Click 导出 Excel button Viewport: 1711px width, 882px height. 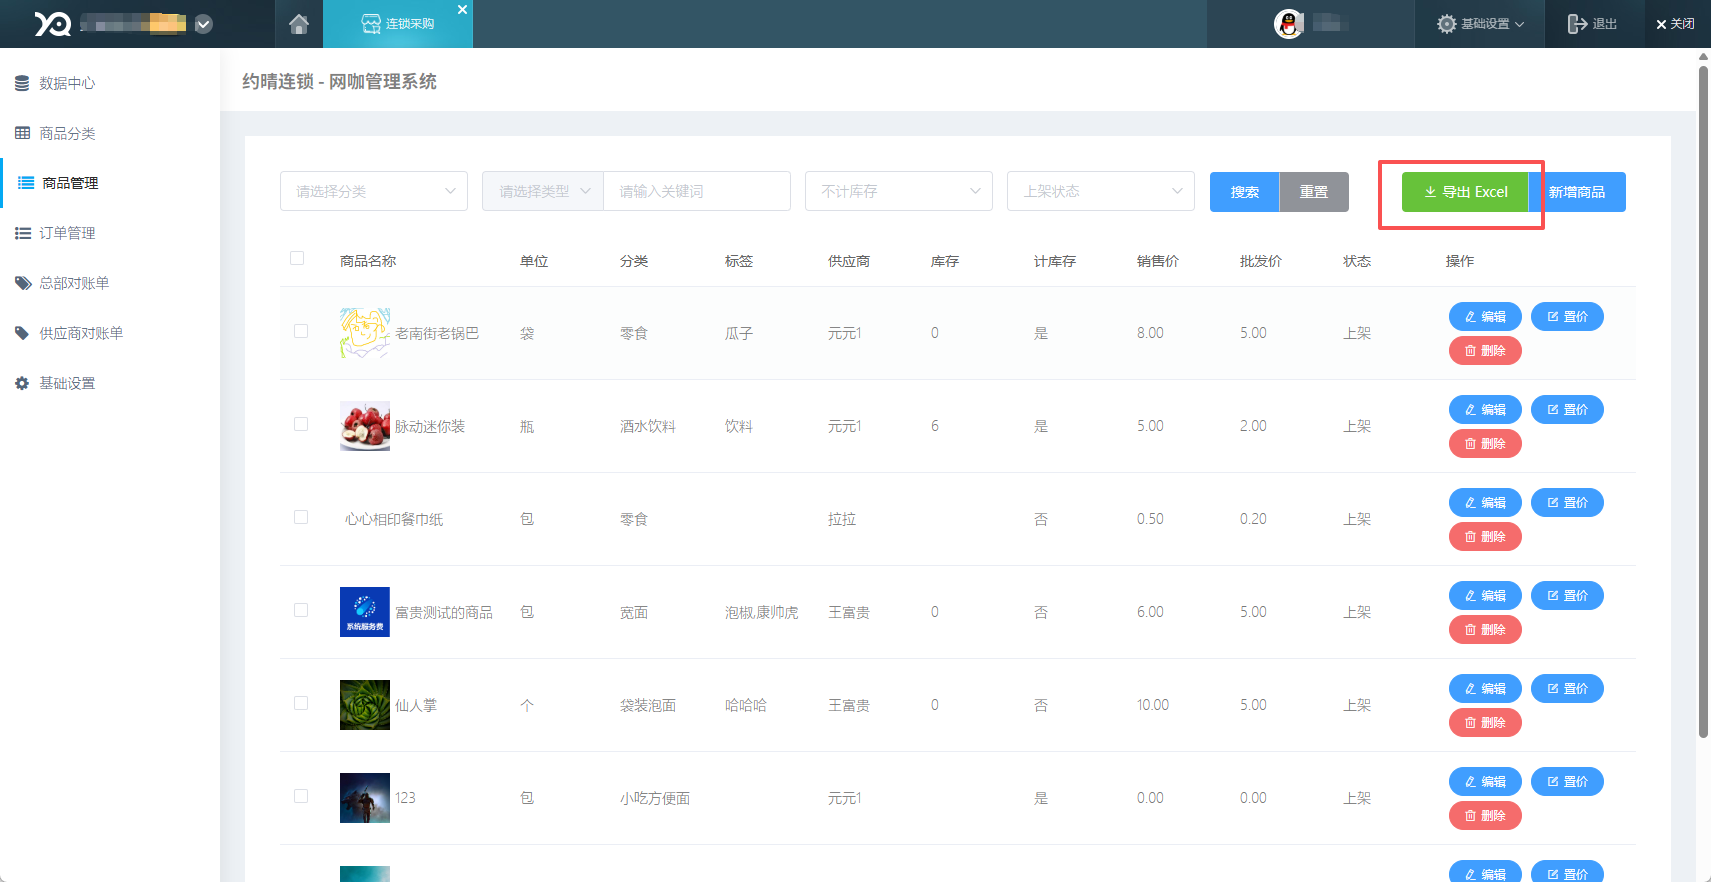pyautogui.click(x=1465, y=192)
